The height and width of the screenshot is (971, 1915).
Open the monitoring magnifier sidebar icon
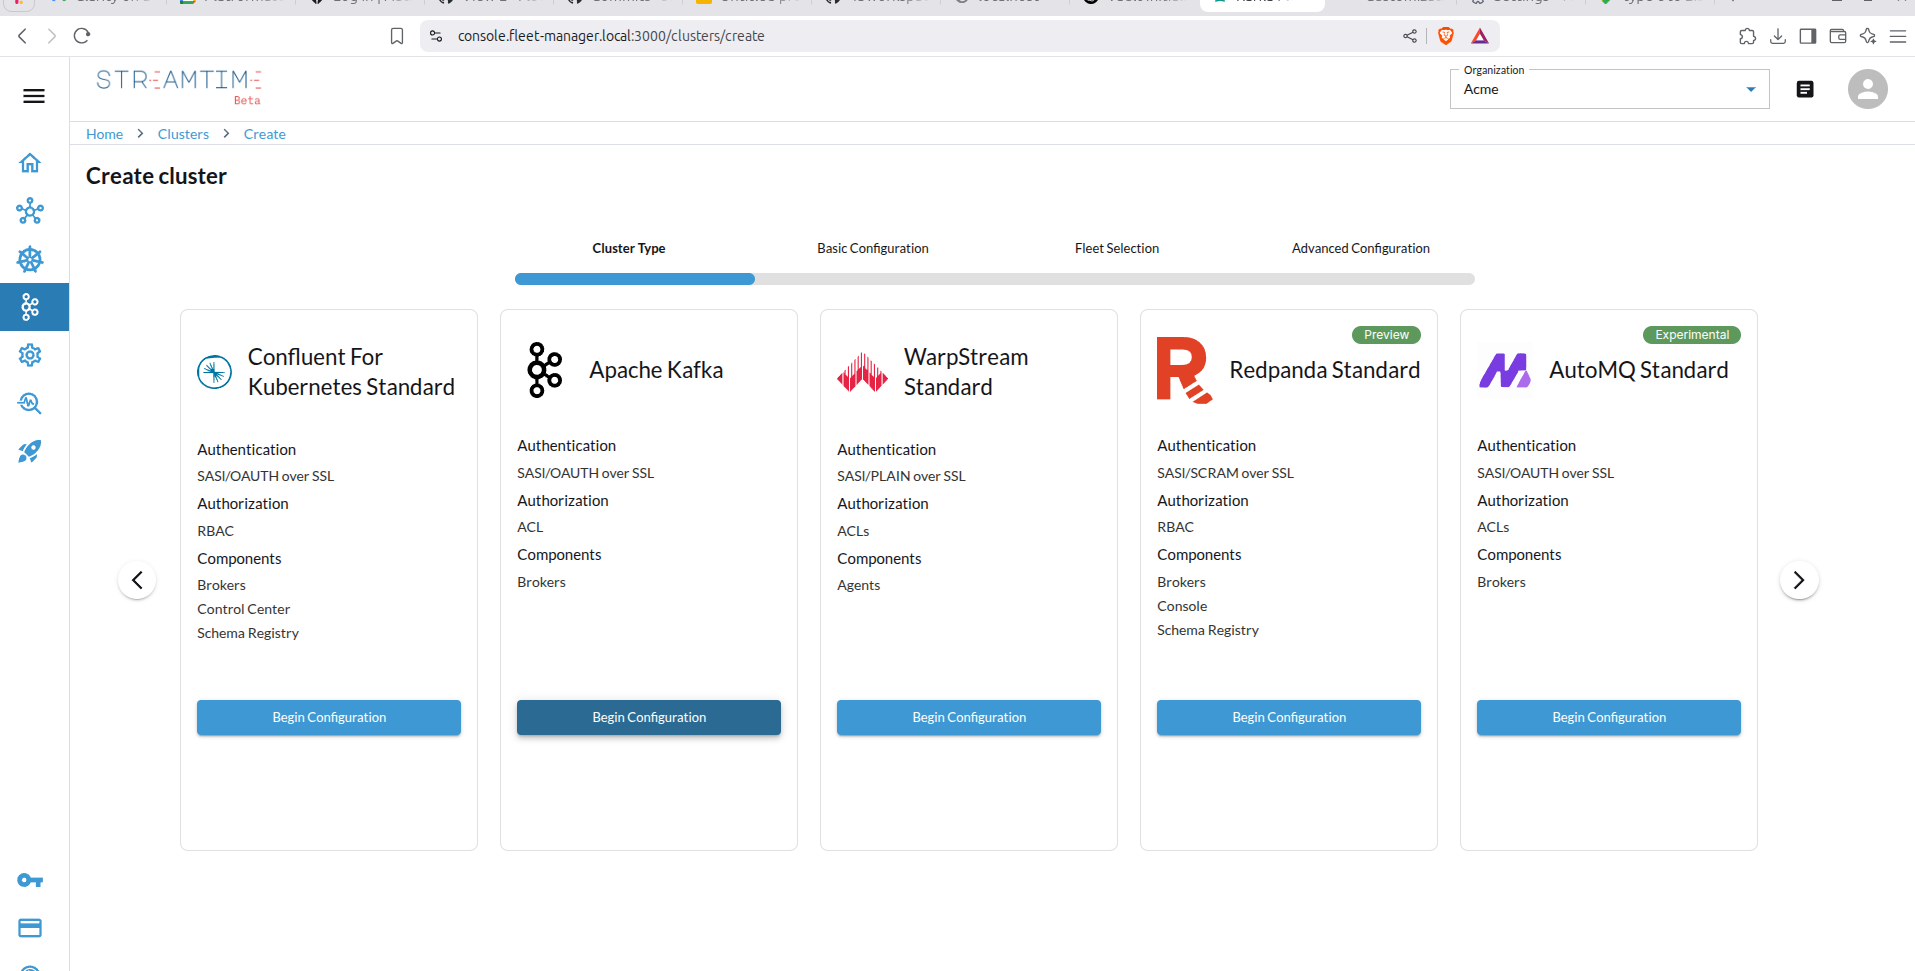click(30, 403)
